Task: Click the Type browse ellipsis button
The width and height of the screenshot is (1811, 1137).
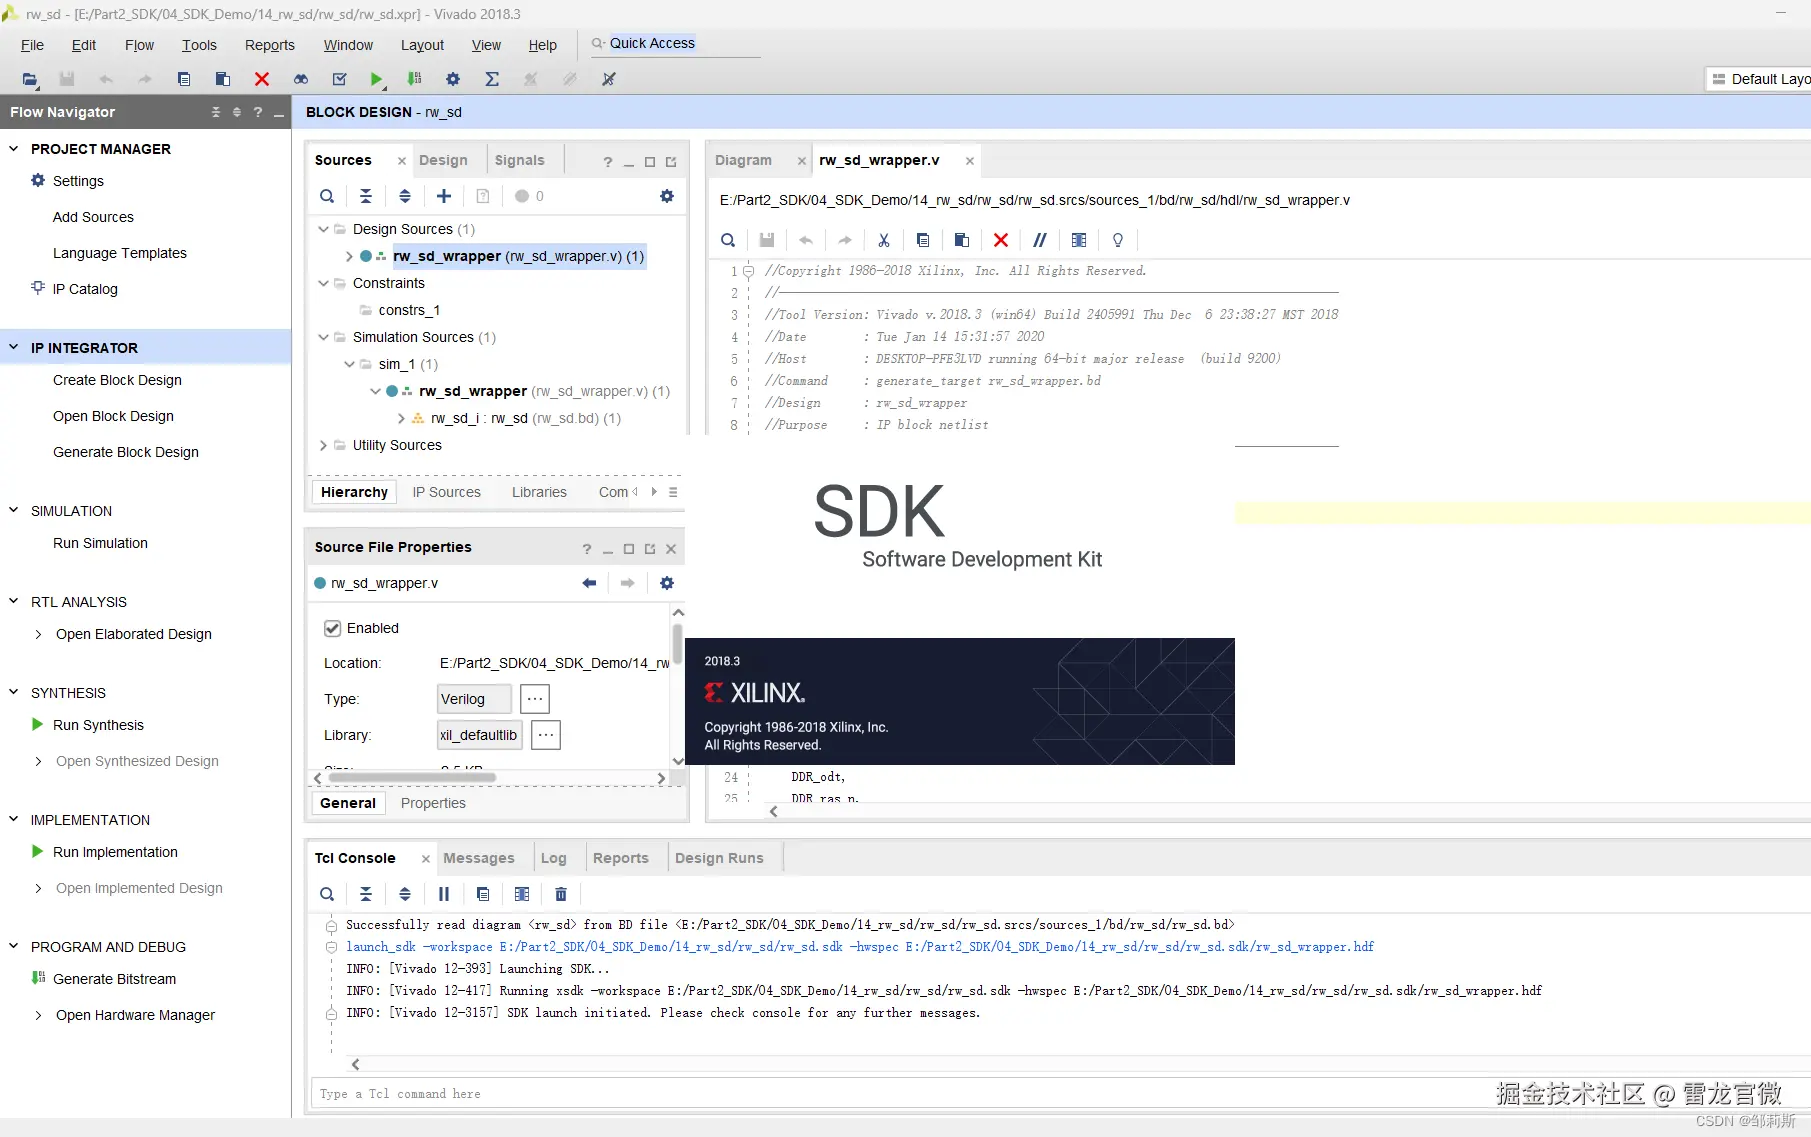Action: pos(535,699)
